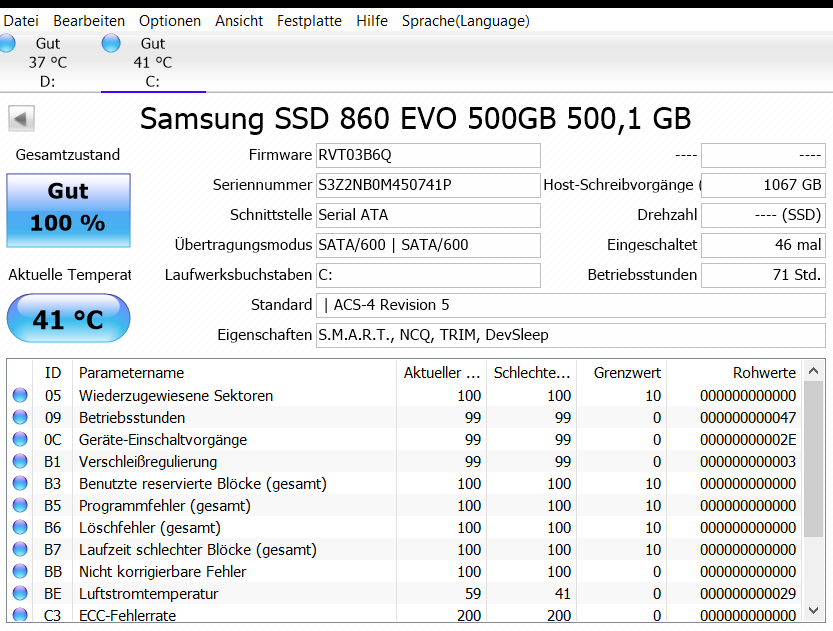Select Laufzeit schlechter Blöcke (gesamt) text
This screenshot has height=631, width=833.
pyautogui.click(x=198, y=550)
